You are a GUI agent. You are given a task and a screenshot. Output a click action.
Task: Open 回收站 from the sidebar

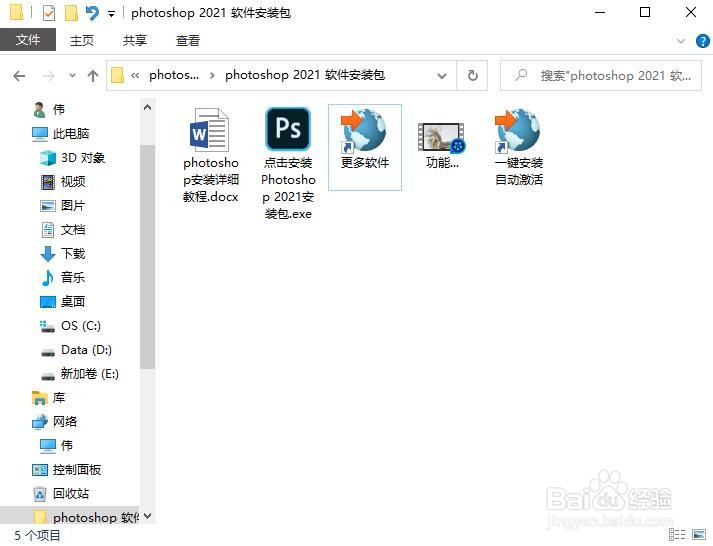click(61, 494)
